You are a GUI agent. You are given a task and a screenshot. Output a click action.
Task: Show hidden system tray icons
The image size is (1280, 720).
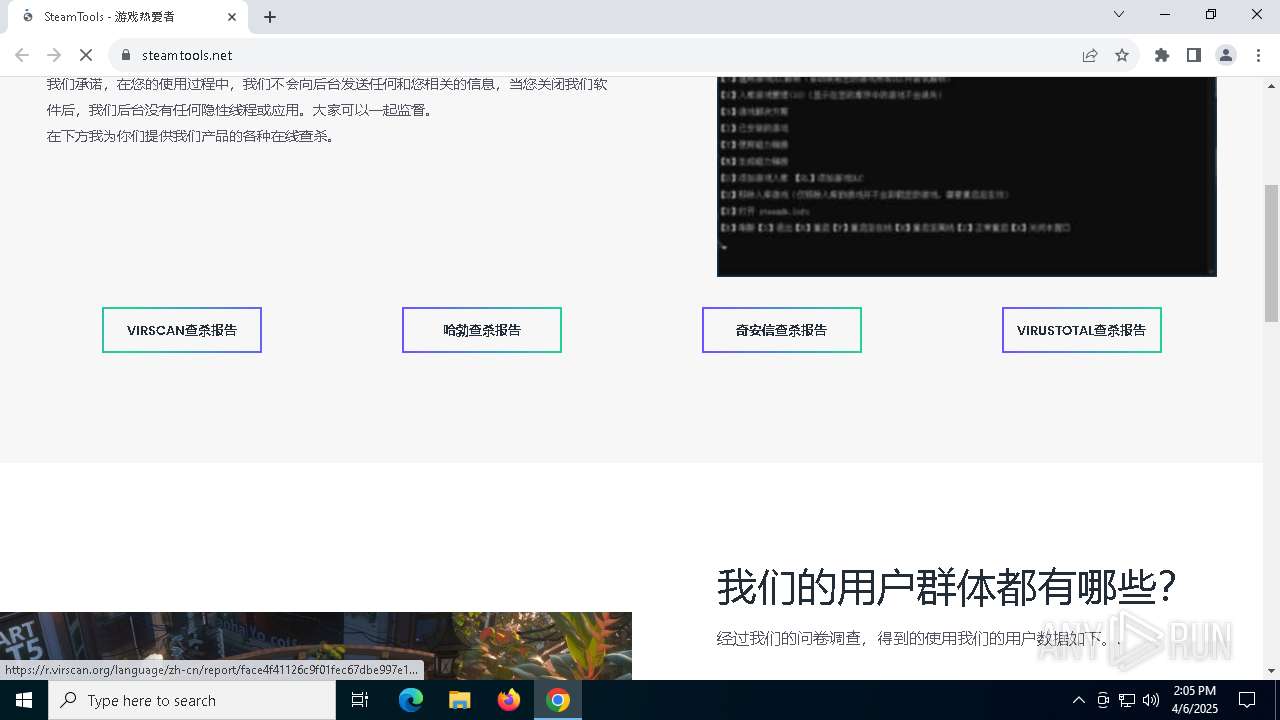click(1078, 700)
